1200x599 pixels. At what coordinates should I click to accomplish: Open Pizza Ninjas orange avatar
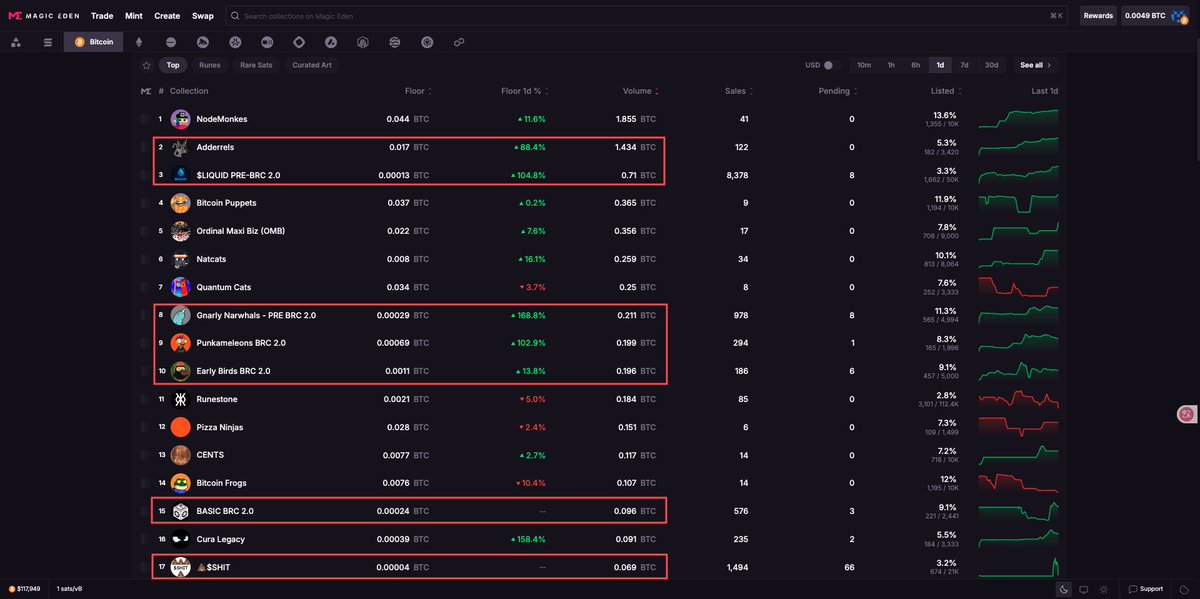coord(180,427)
